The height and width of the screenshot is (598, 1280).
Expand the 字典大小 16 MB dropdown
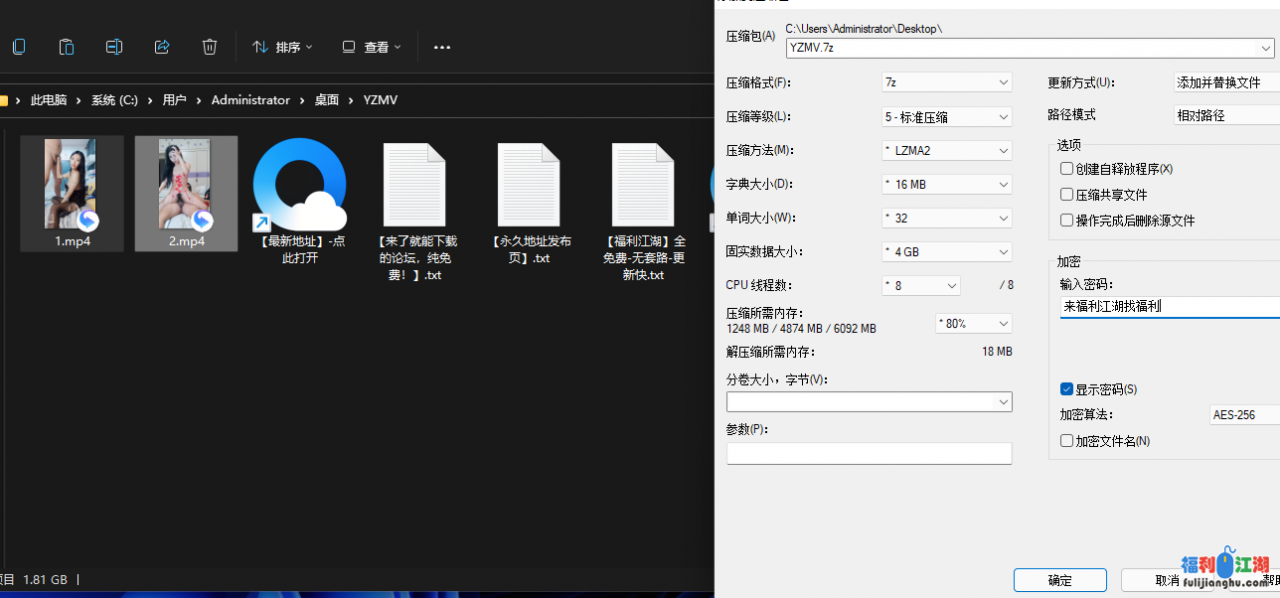pyautogui.click(x=947, y=184)
